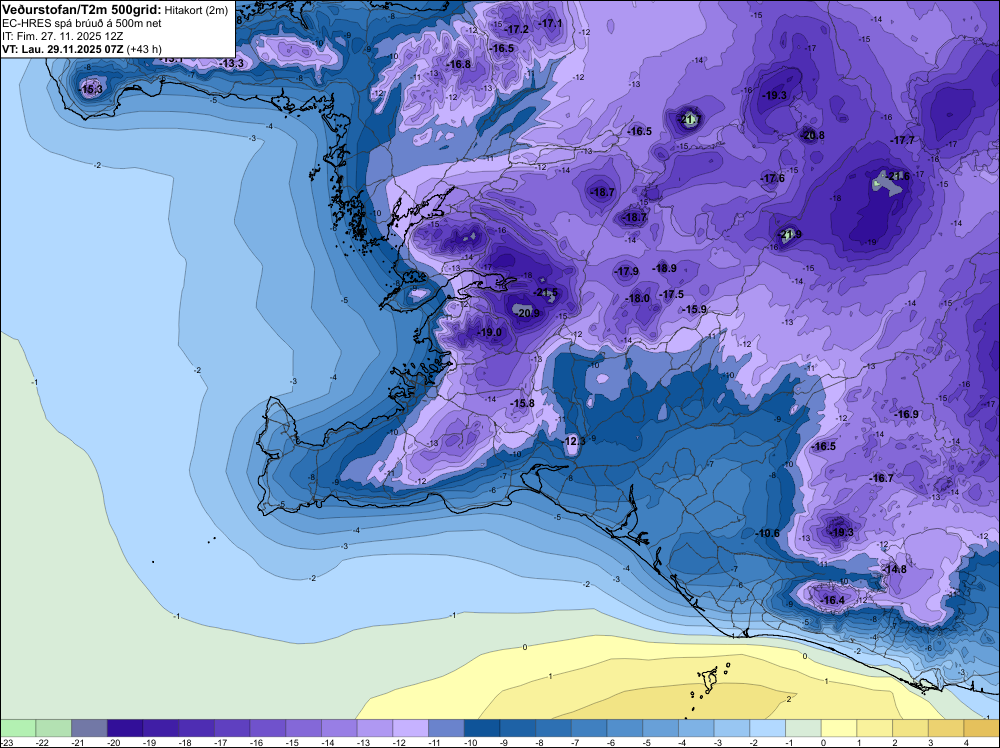The image size is (1000, 748).
Task: Select the light green swatch between -22 and -21
Action: pyautogui.click(x=54, y=728)
